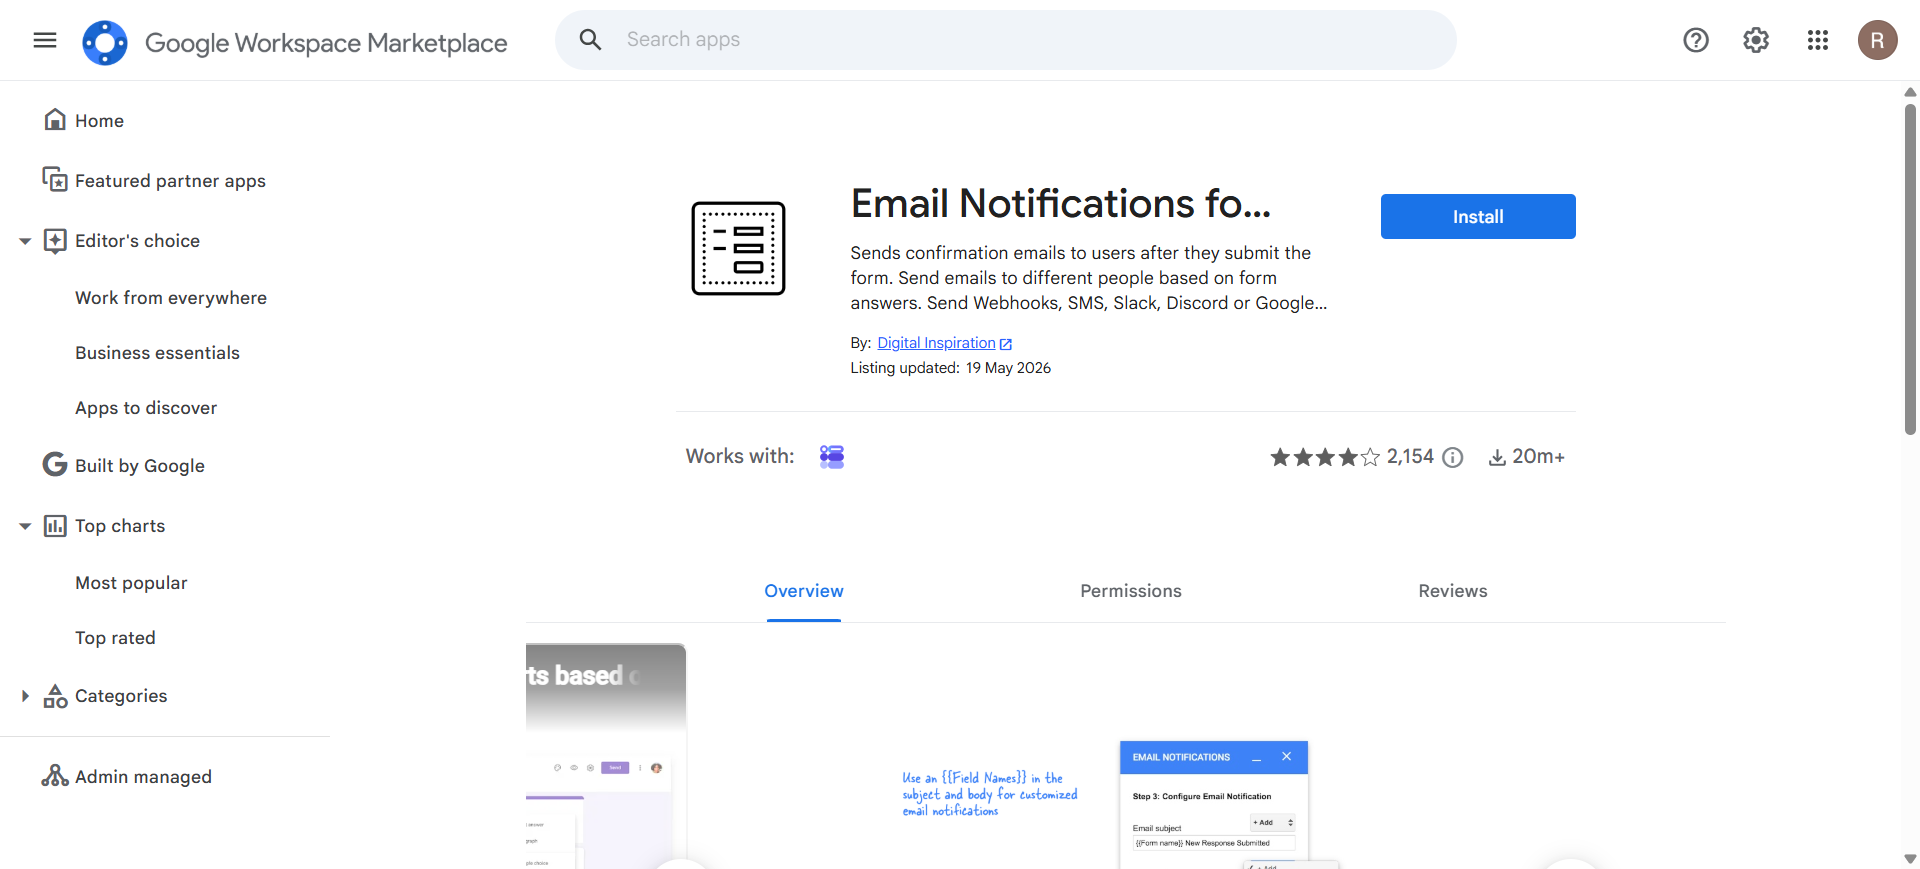Click the Top charts icon
Screen dimensions: 1920x869
[x=55, y=526]
